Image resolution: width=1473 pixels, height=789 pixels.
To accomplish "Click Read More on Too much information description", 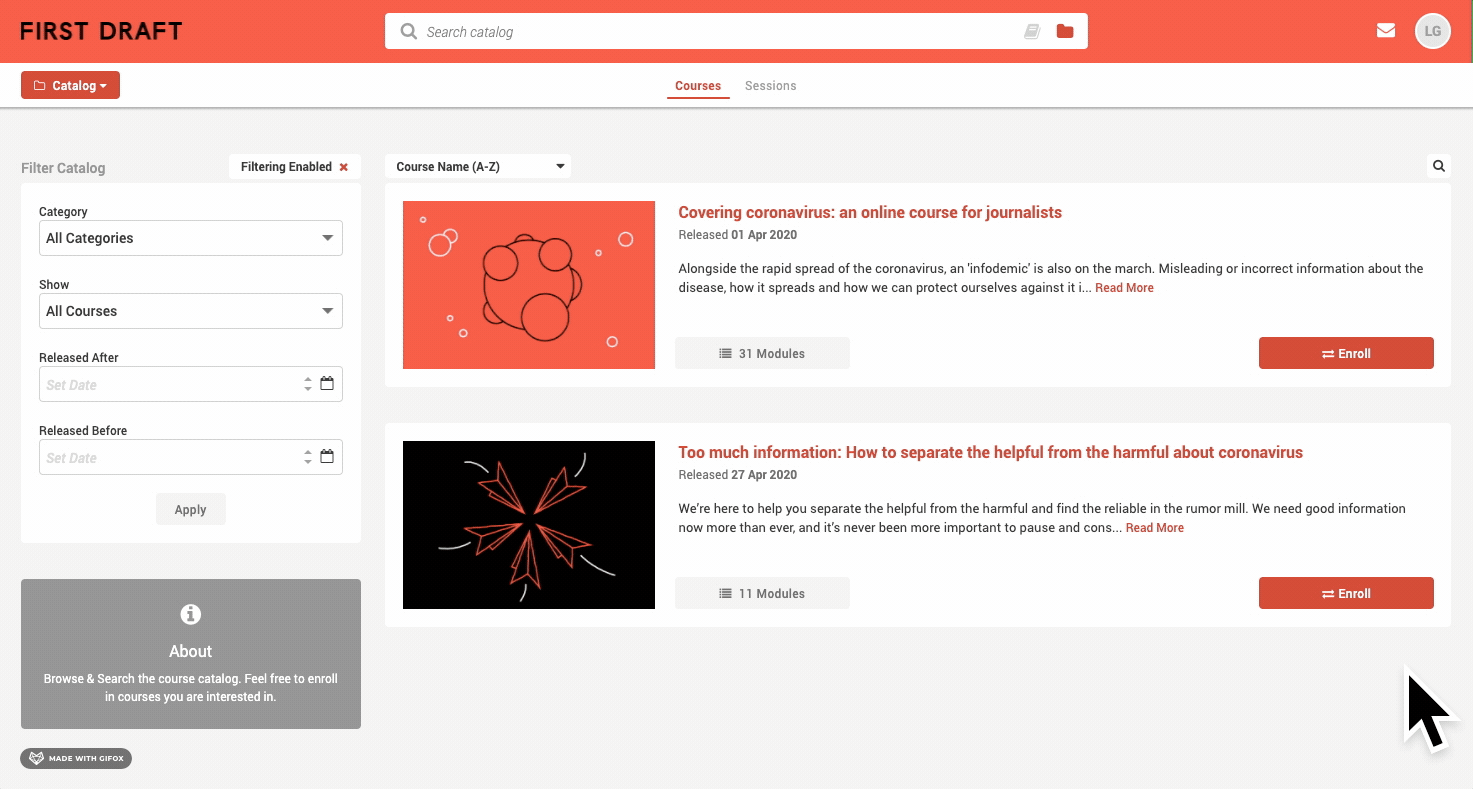I will (x=1154, y=528).
